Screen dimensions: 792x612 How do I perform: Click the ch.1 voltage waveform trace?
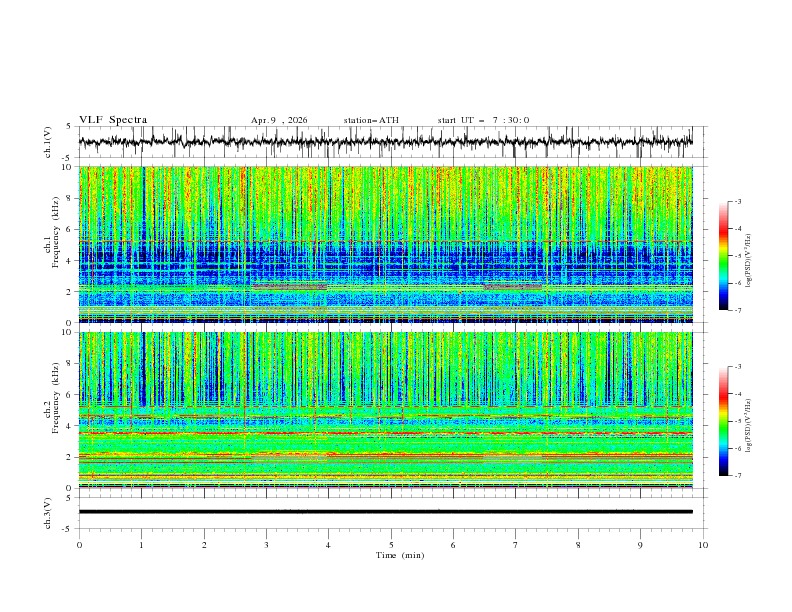tap(385, 141)
